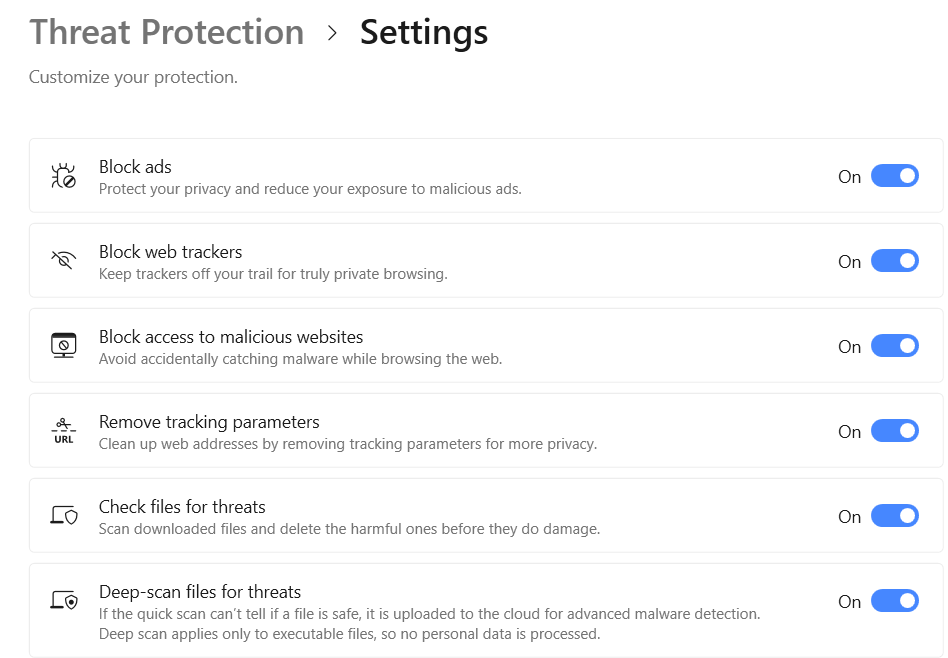Click the Check files for threats icon
Image resolution: width=948 pixels, height=658 pixels.
(63, 516)
